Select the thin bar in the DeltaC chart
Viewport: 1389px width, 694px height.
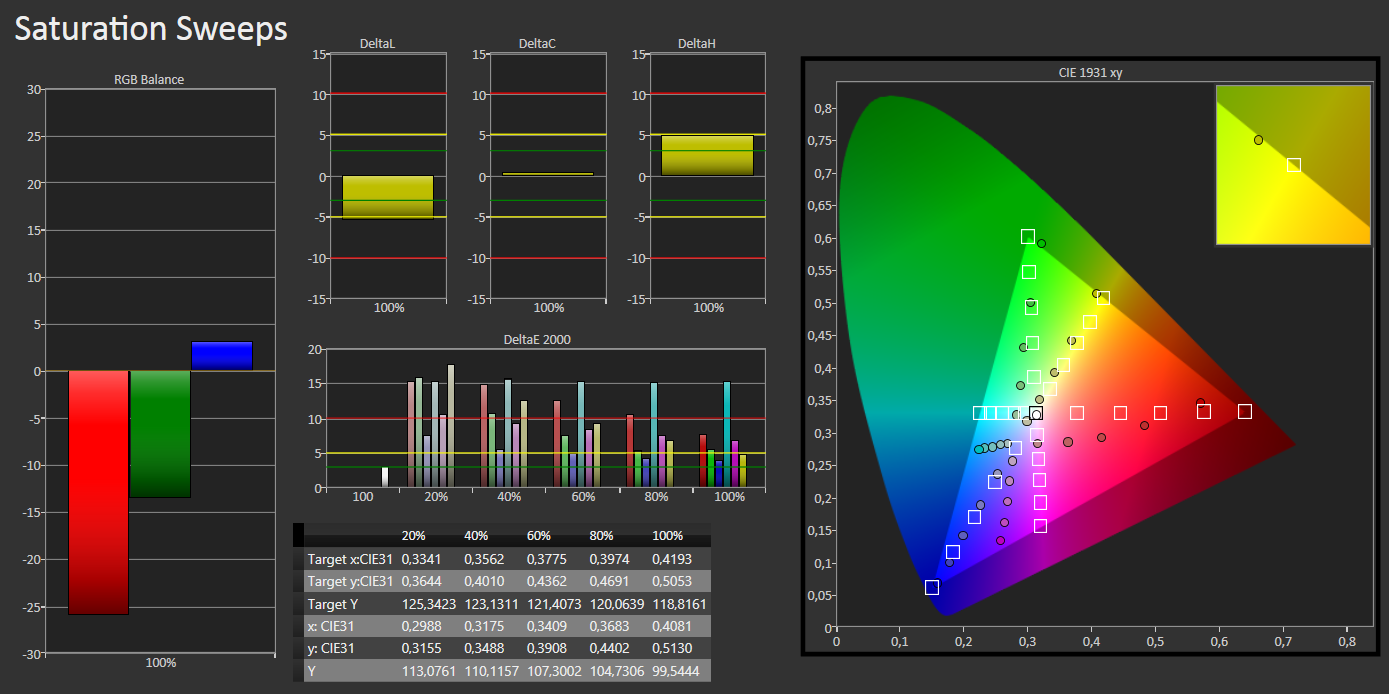(x=548, y=174)
